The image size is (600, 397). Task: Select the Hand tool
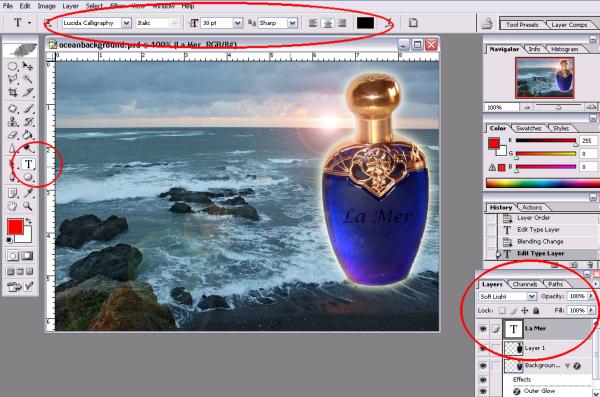point(13,206)
